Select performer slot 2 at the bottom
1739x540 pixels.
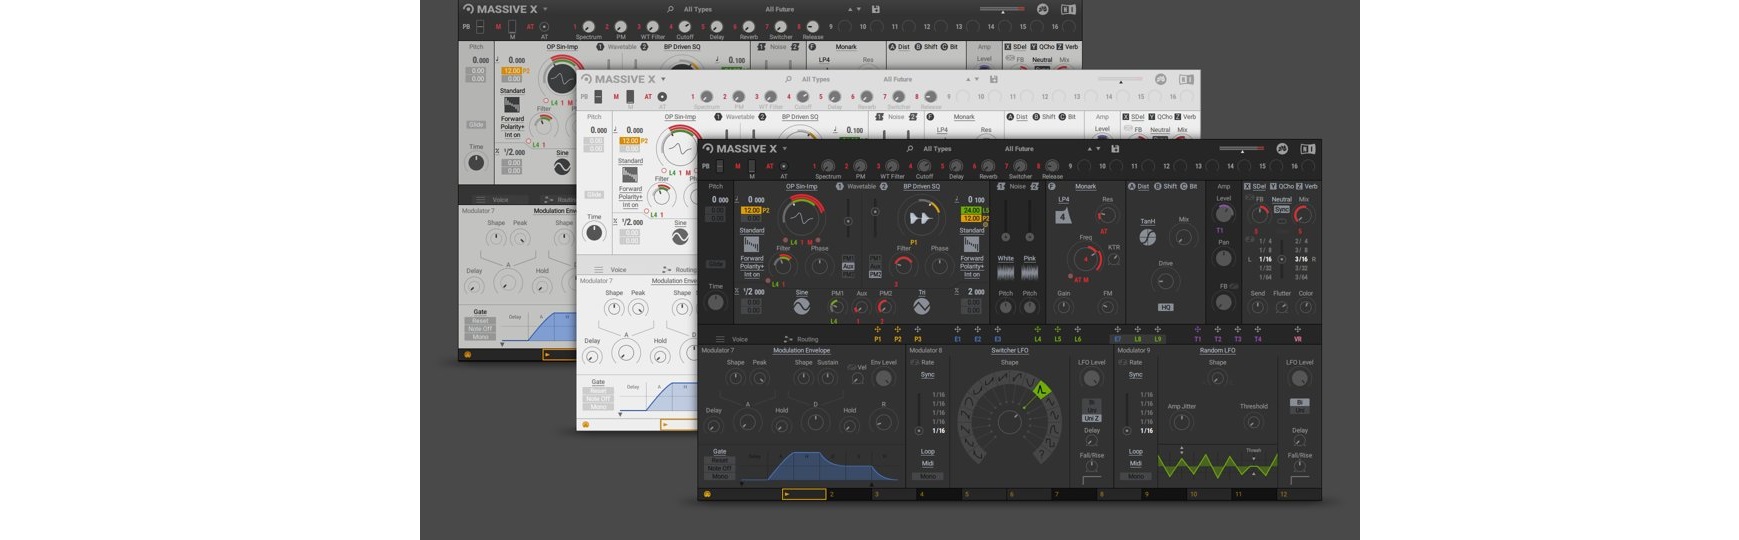coord(848,494)
